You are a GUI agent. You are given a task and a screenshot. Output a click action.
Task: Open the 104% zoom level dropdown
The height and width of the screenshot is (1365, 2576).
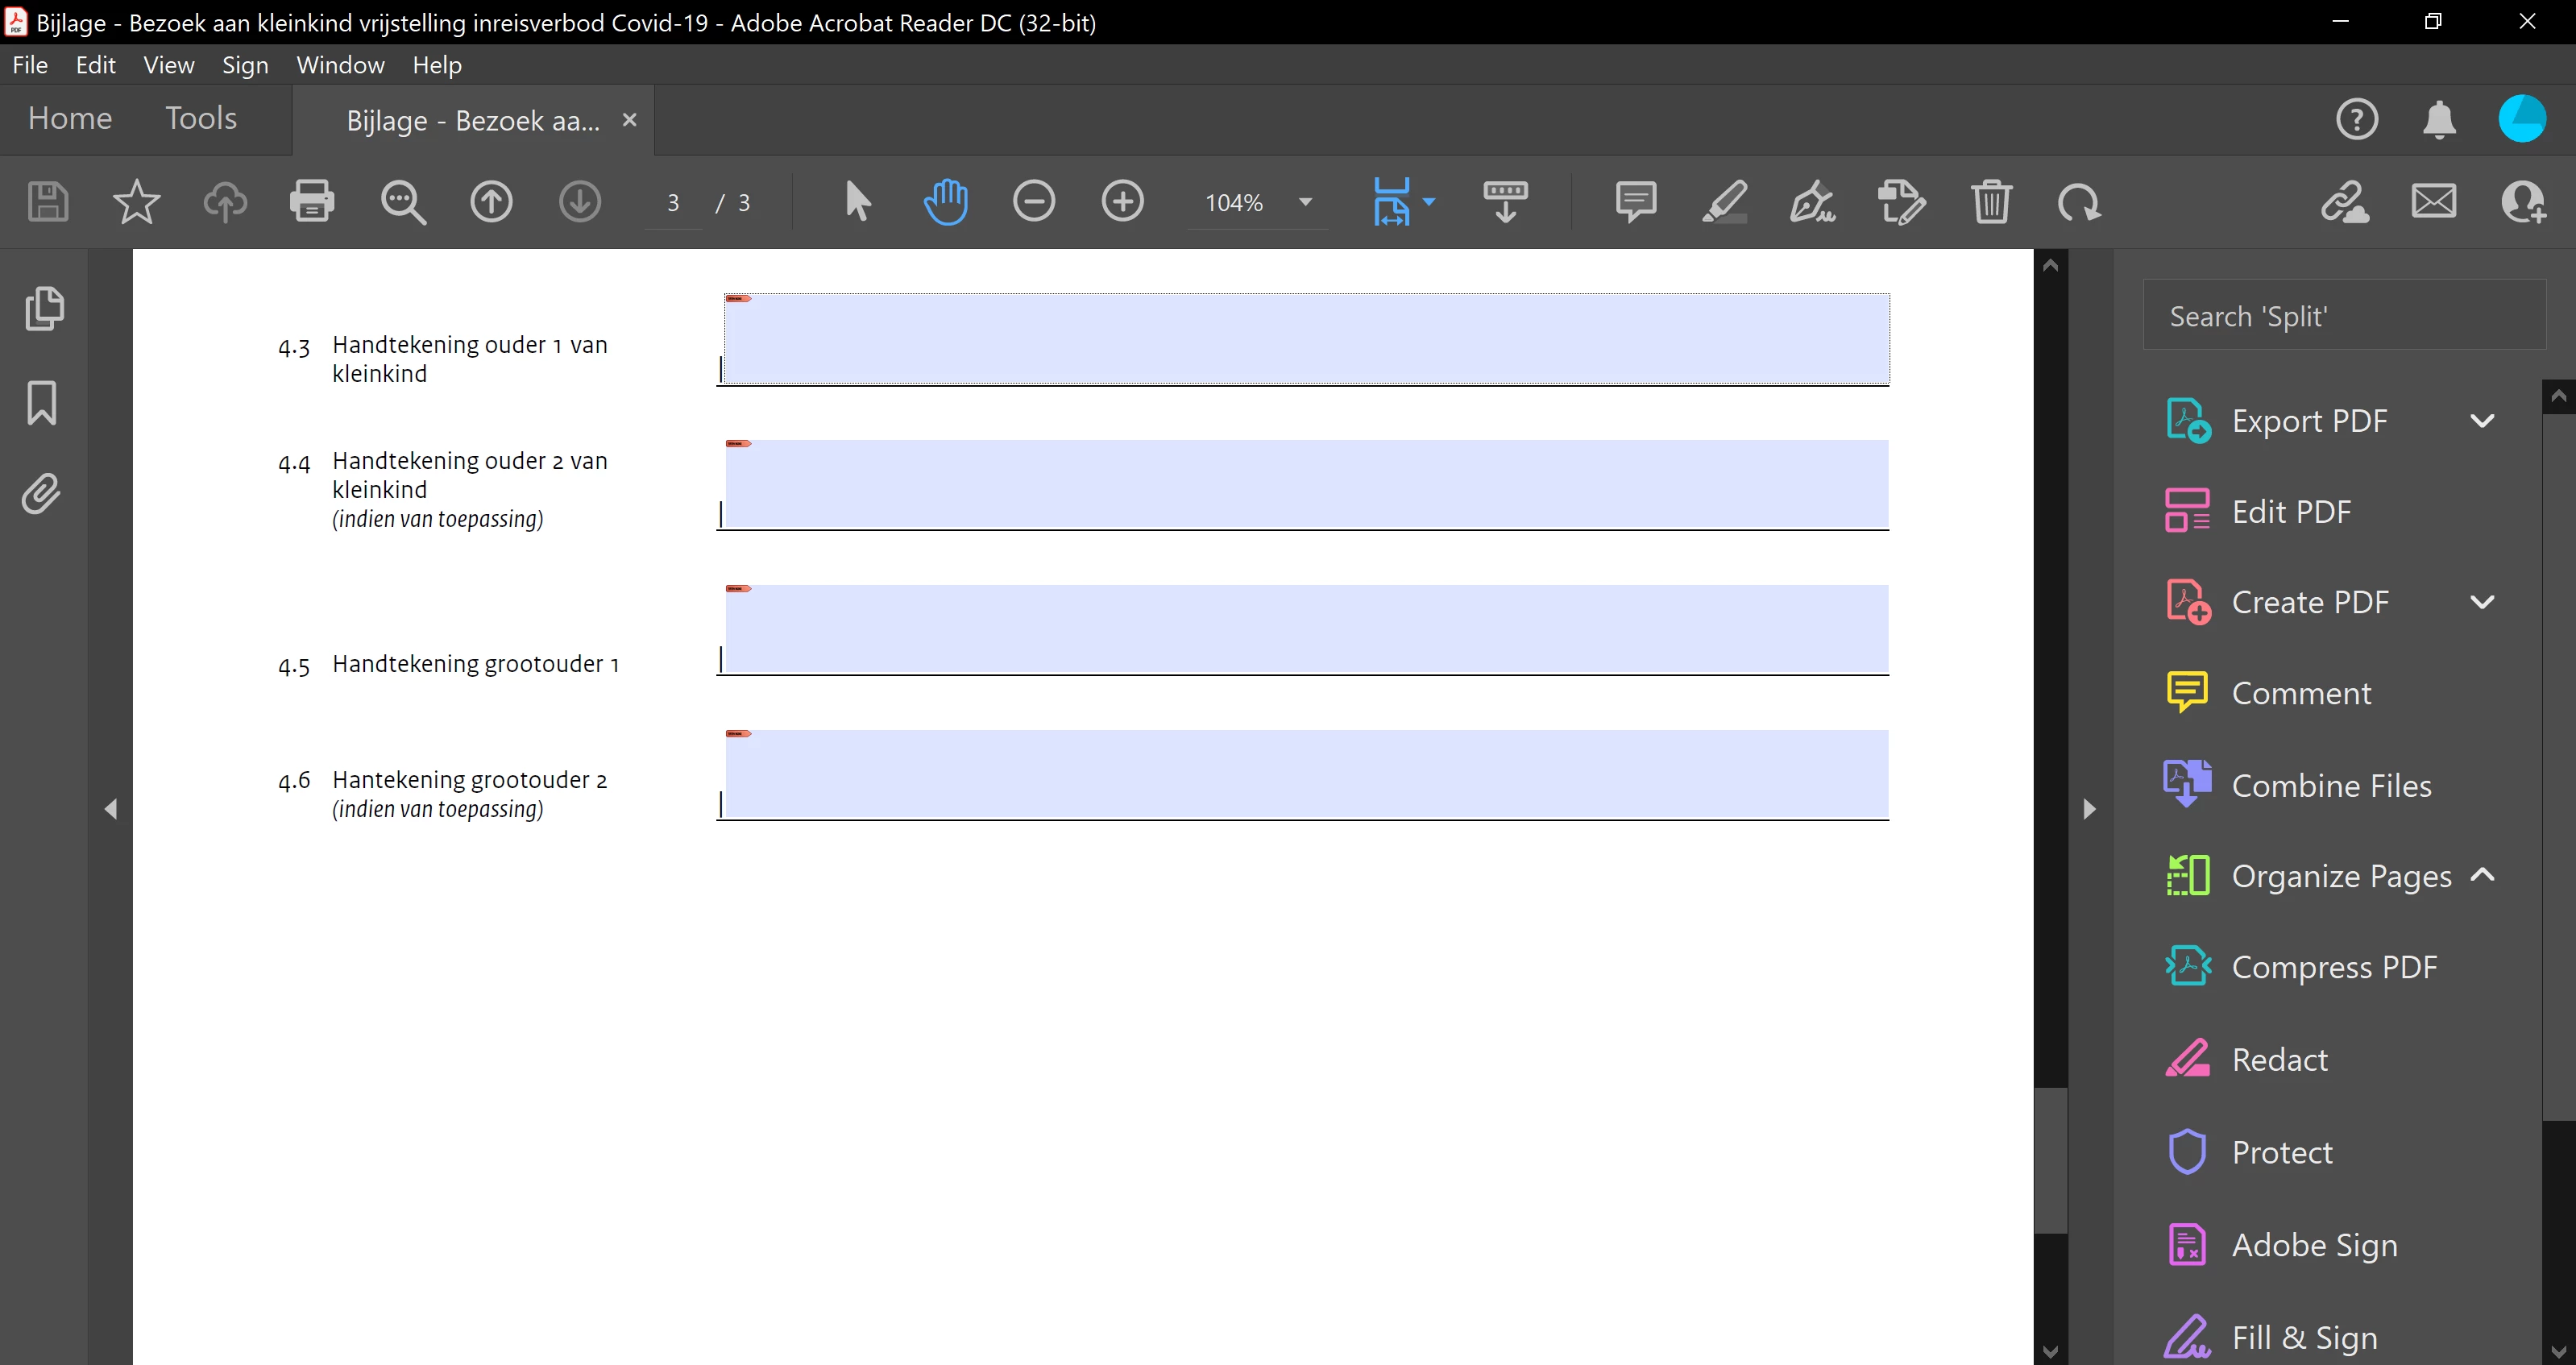(1305, 202)
